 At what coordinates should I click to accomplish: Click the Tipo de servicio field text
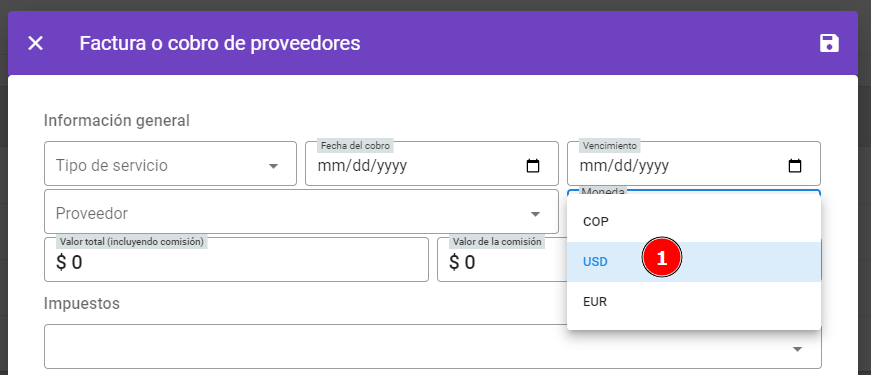click(x=112, y=166)
